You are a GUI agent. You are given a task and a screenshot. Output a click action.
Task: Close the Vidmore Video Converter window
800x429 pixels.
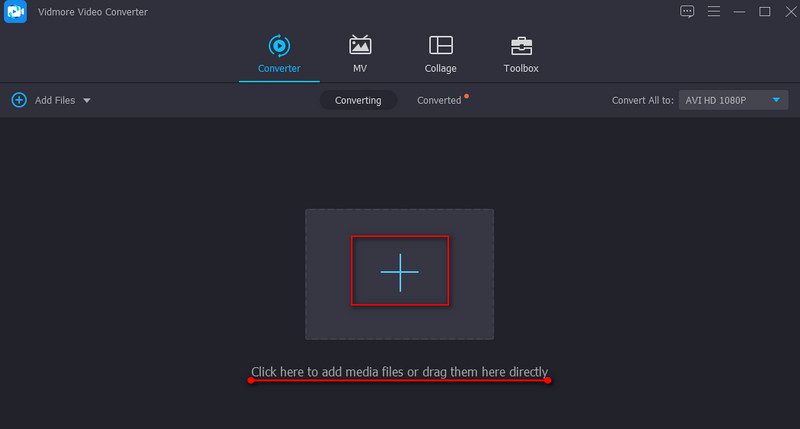[x=787, y=11]
